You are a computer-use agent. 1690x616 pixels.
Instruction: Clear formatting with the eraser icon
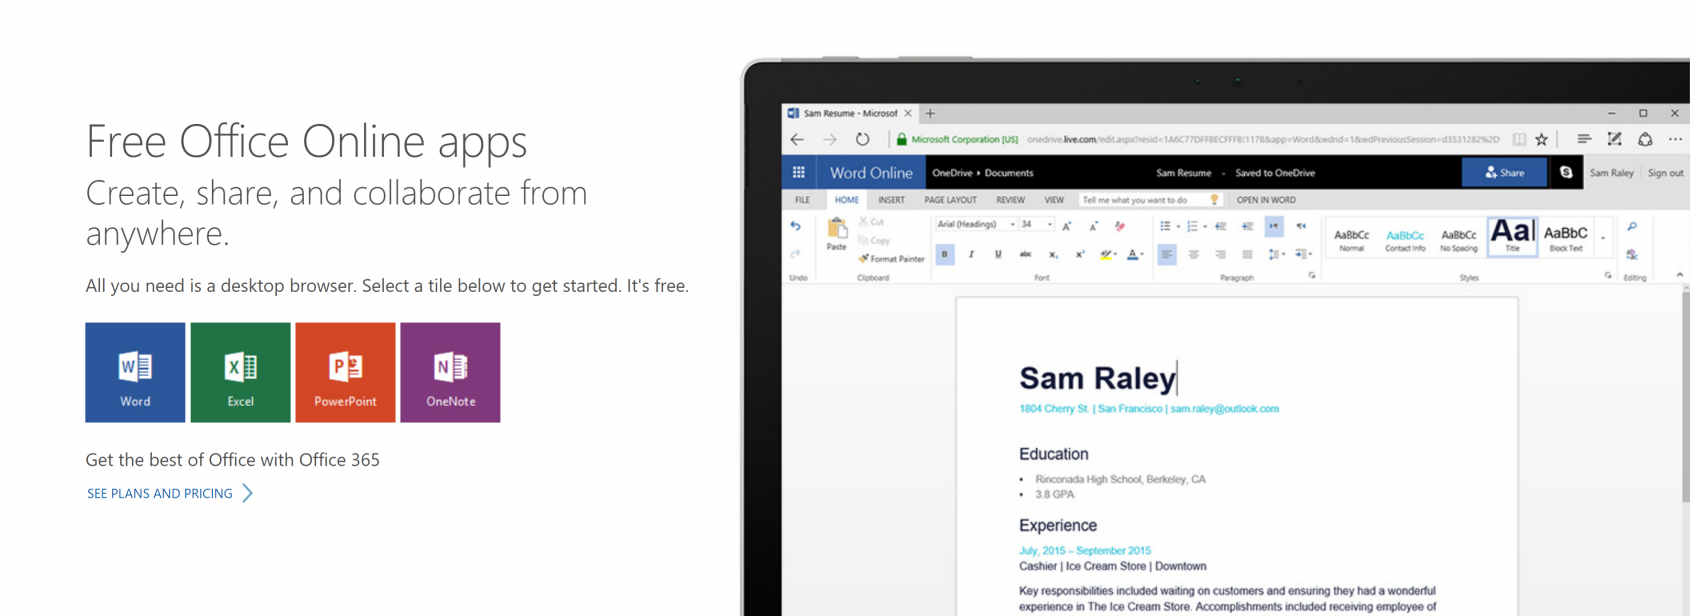pyautogui.click(x=1120, y=226)
